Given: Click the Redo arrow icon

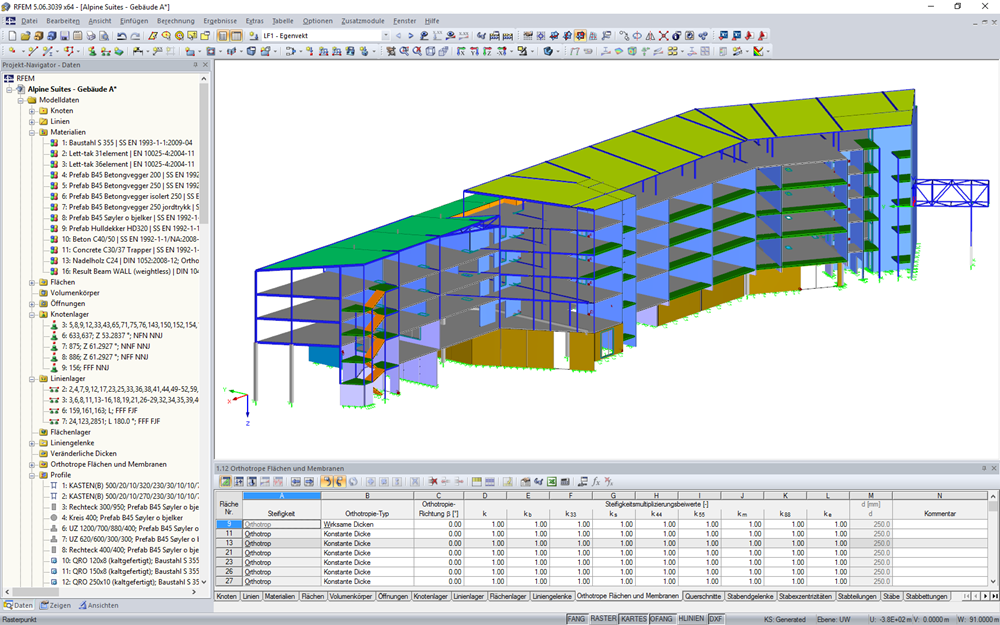Looking at the screenshot, I should tap(137, 36).
